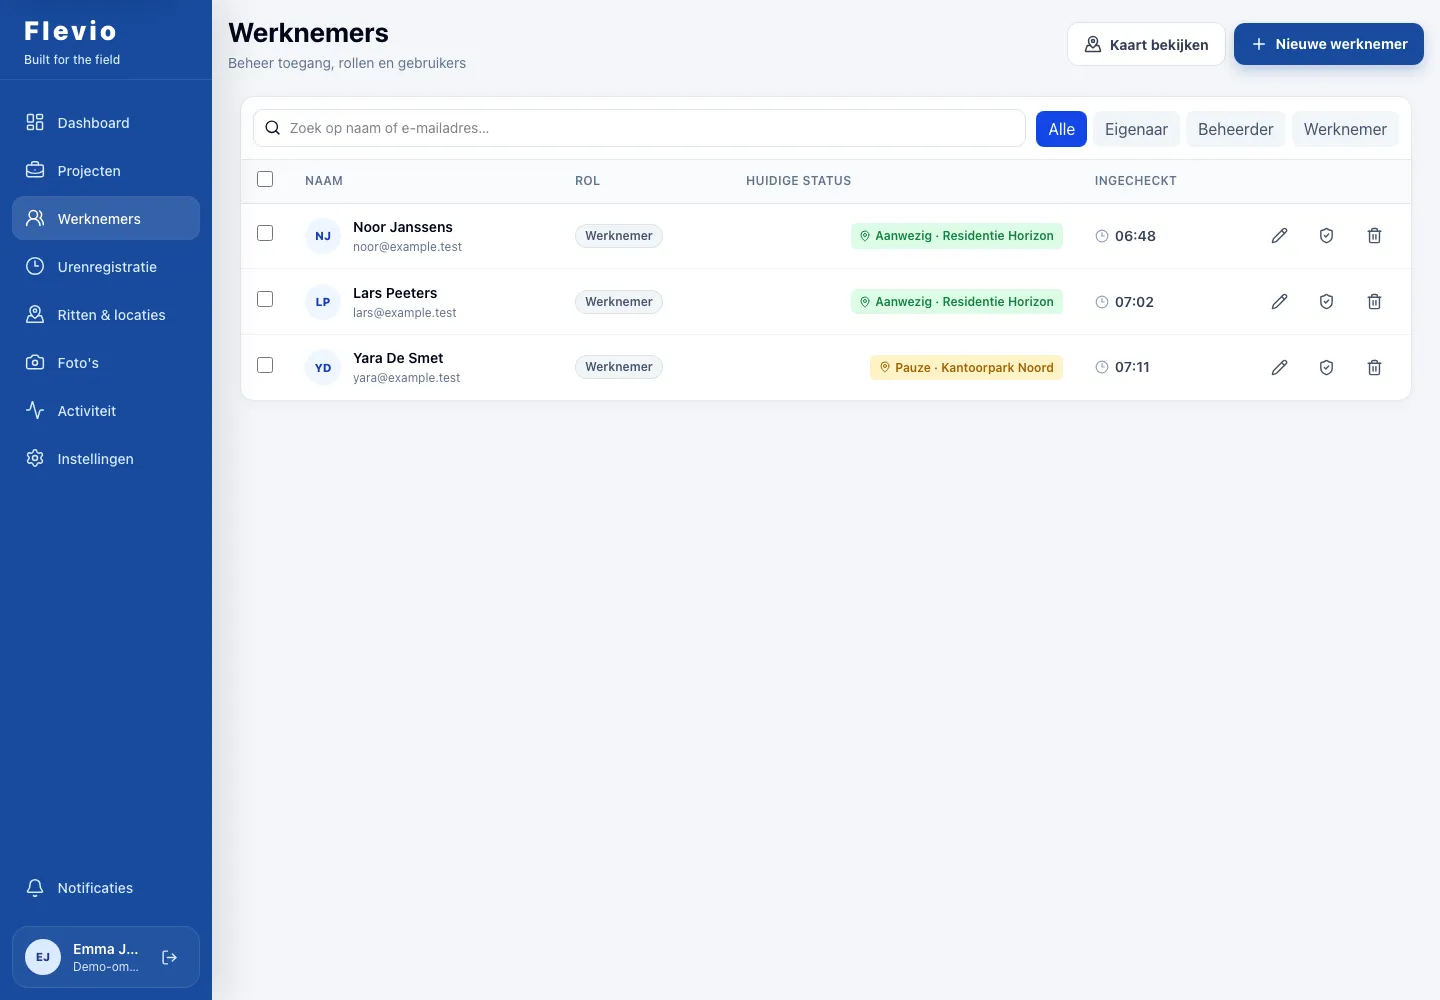Image resolution: width=1440 pixels, height=1000 pixels.
Task: Click the Werknemer role badge for Noor Janssens
Action: tap(619, 236)
